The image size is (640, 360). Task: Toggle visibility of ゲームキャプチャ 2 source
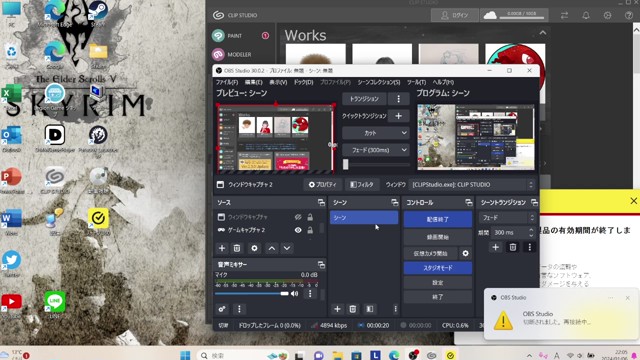click(x=298, y=230)
